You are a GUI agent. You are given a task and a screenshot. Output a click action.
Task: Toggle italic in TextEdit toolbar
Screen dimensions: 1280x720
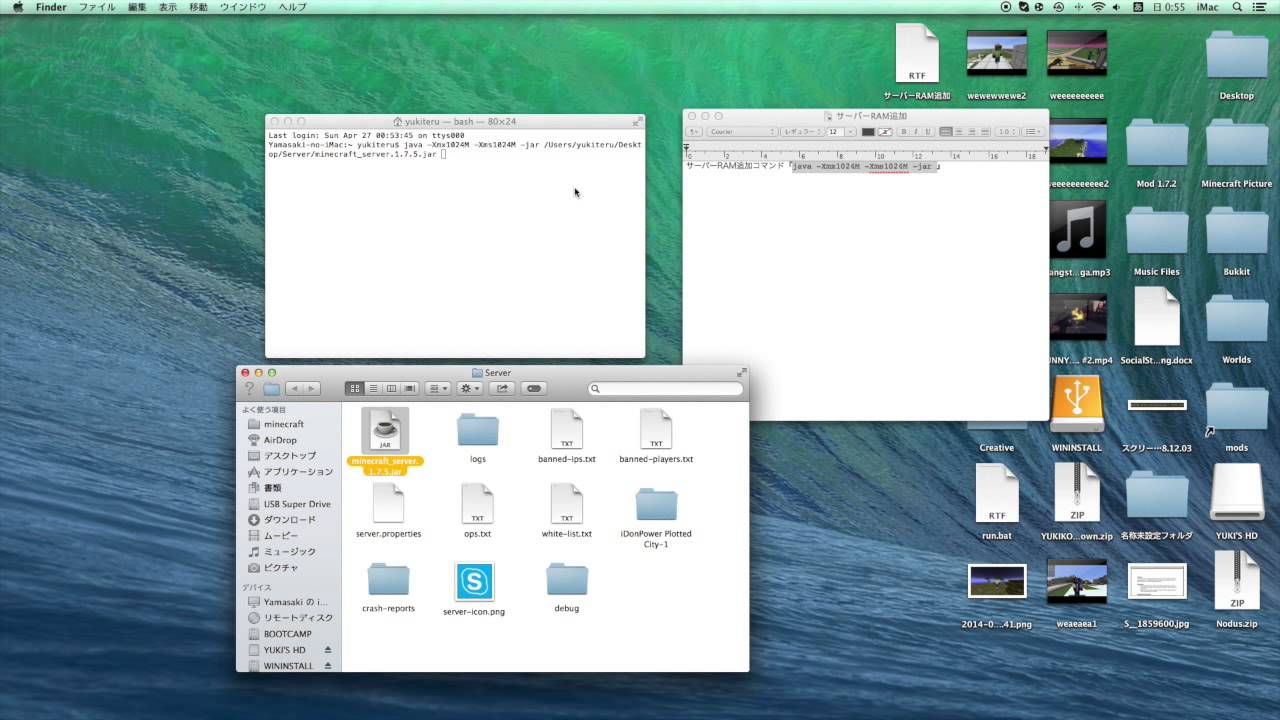915,132
